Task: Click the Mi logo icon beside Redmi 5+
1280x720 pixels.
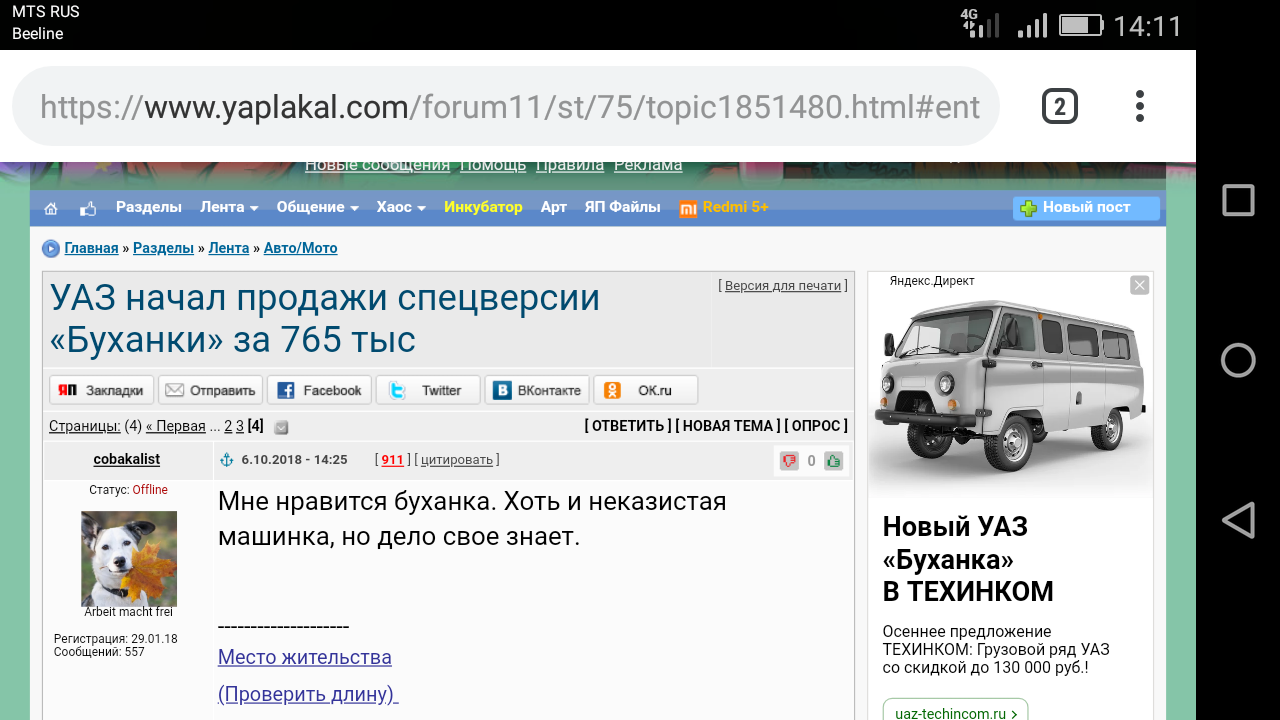Action: click(x=688, y=208)
